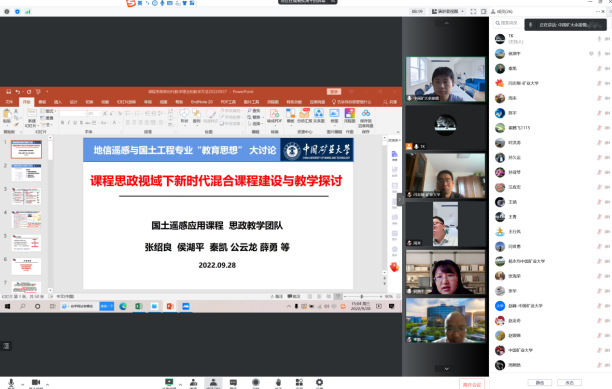Open the raise-hand reactions icon

click(x=278, y=383)
